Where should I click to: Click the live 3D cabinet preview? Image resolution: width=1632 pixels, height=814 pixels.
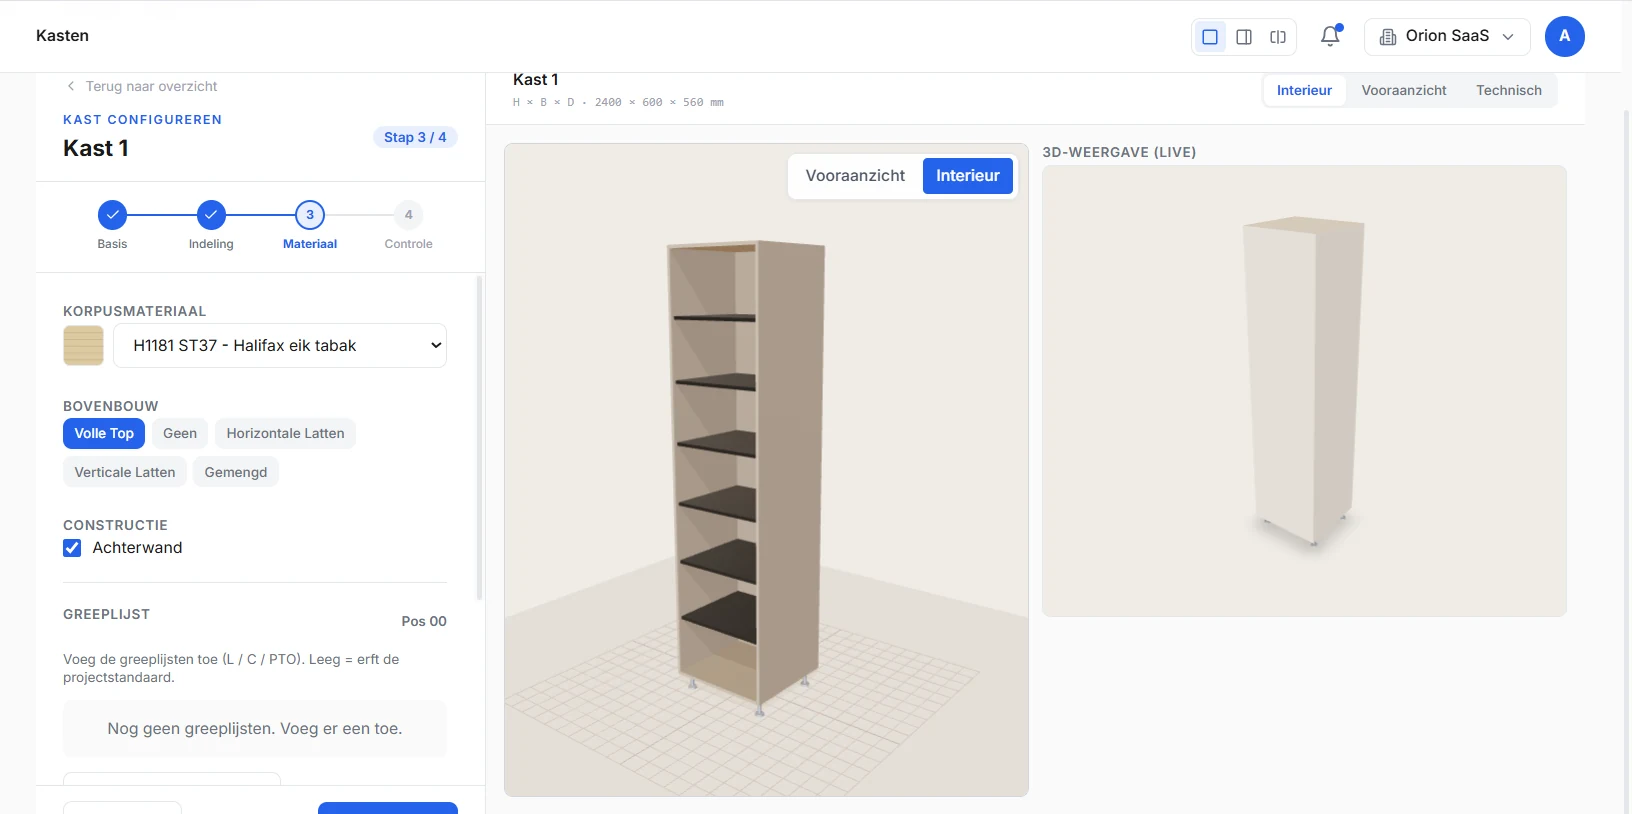click(1304, 391)
